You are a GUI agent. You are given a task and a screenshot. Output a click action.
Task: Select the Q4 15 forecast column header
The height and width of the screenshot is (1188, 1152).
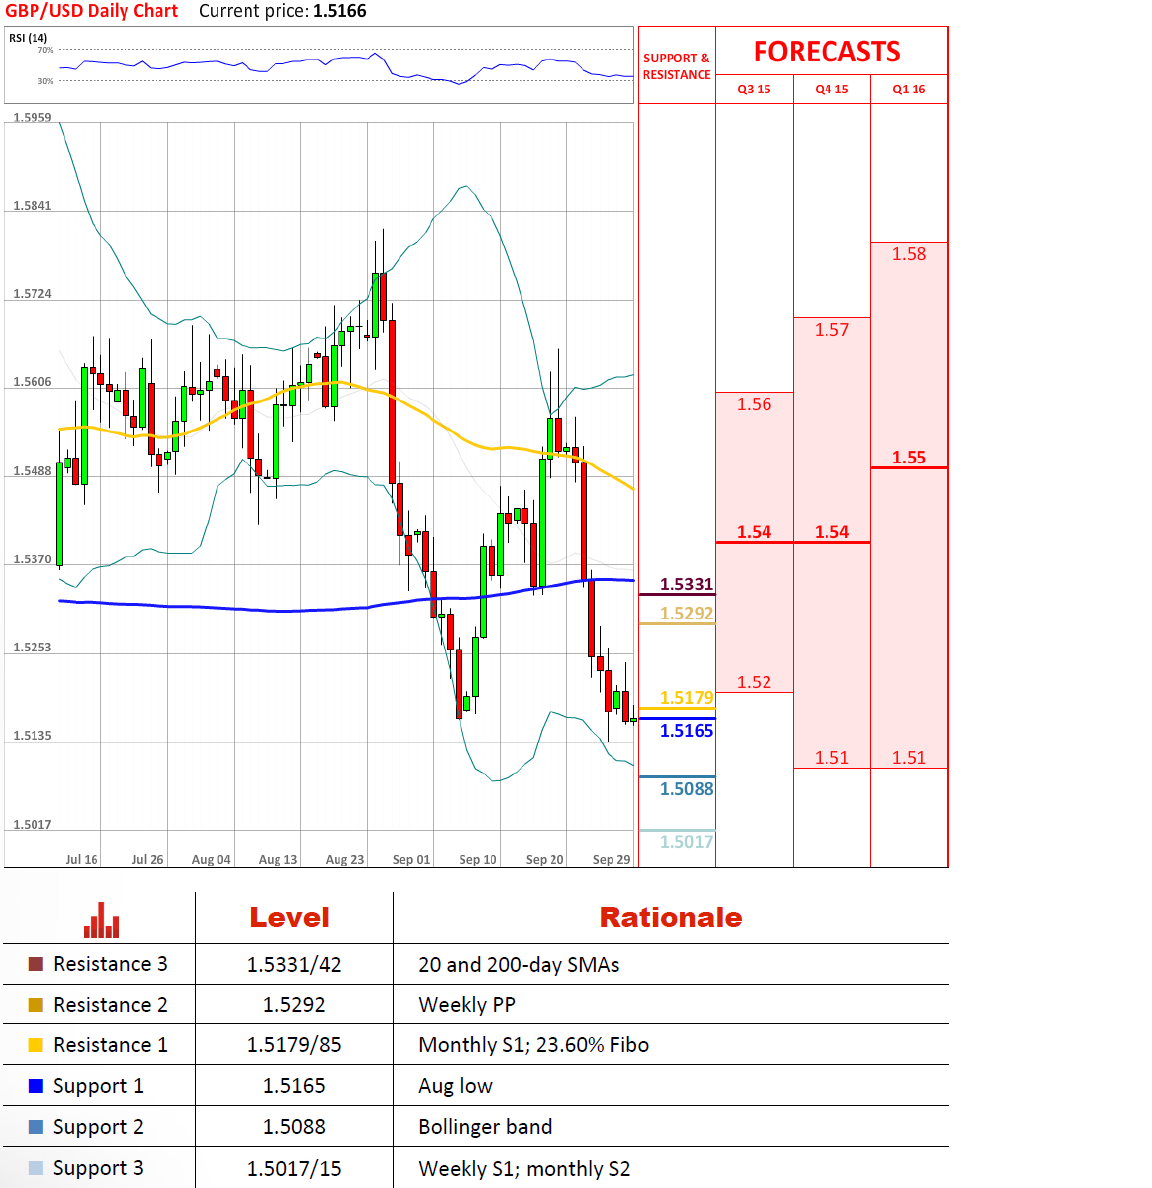pyautogui.click(x=831, y=89)
